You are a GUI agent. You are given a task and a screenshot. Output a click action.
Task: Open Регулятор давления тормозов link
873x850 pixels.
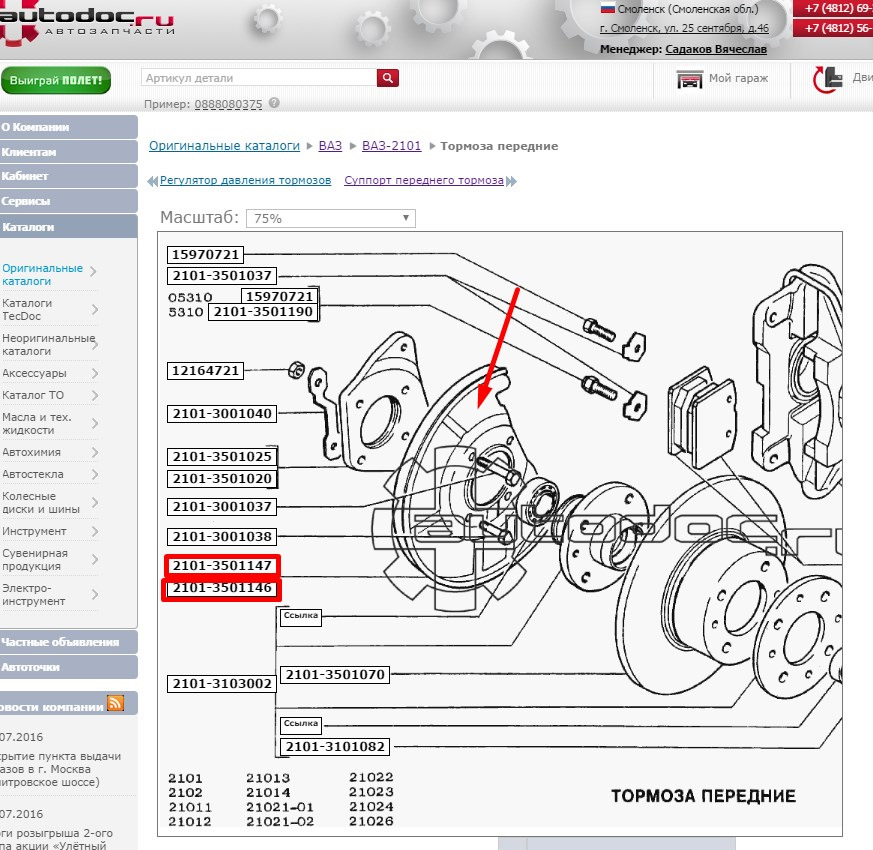pyautogui.click(x=246, y=180)
